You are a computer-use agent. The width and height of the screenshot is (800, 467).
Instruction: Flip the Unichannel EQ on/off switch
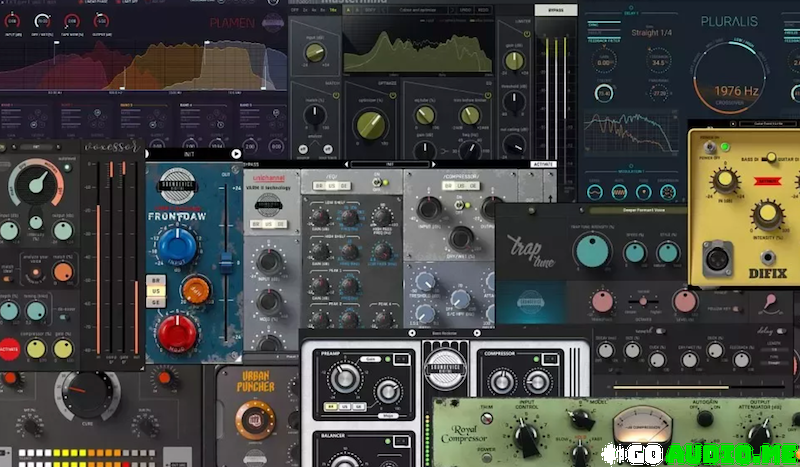380,182
